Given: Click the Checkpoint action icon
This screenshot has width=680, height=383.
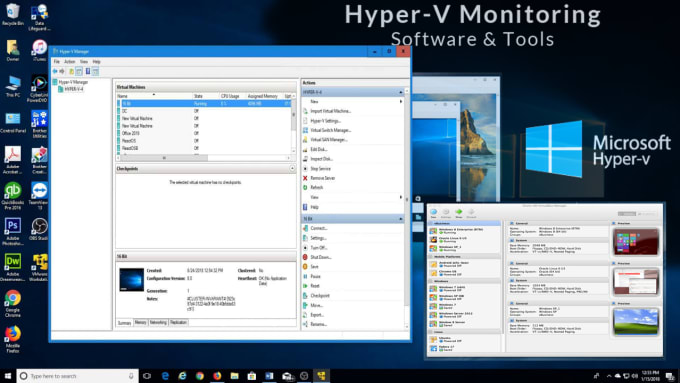Looking at the screenshot, I should 305,295.
